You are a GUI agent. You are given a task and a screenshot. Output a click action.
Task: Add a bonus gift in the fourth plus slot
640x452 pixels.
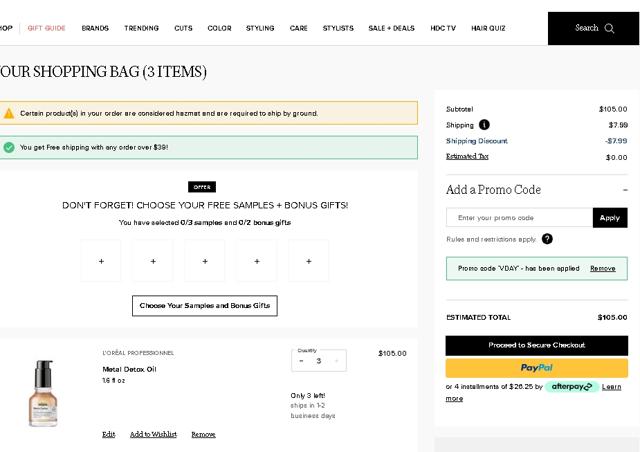(x=257, y=261)
